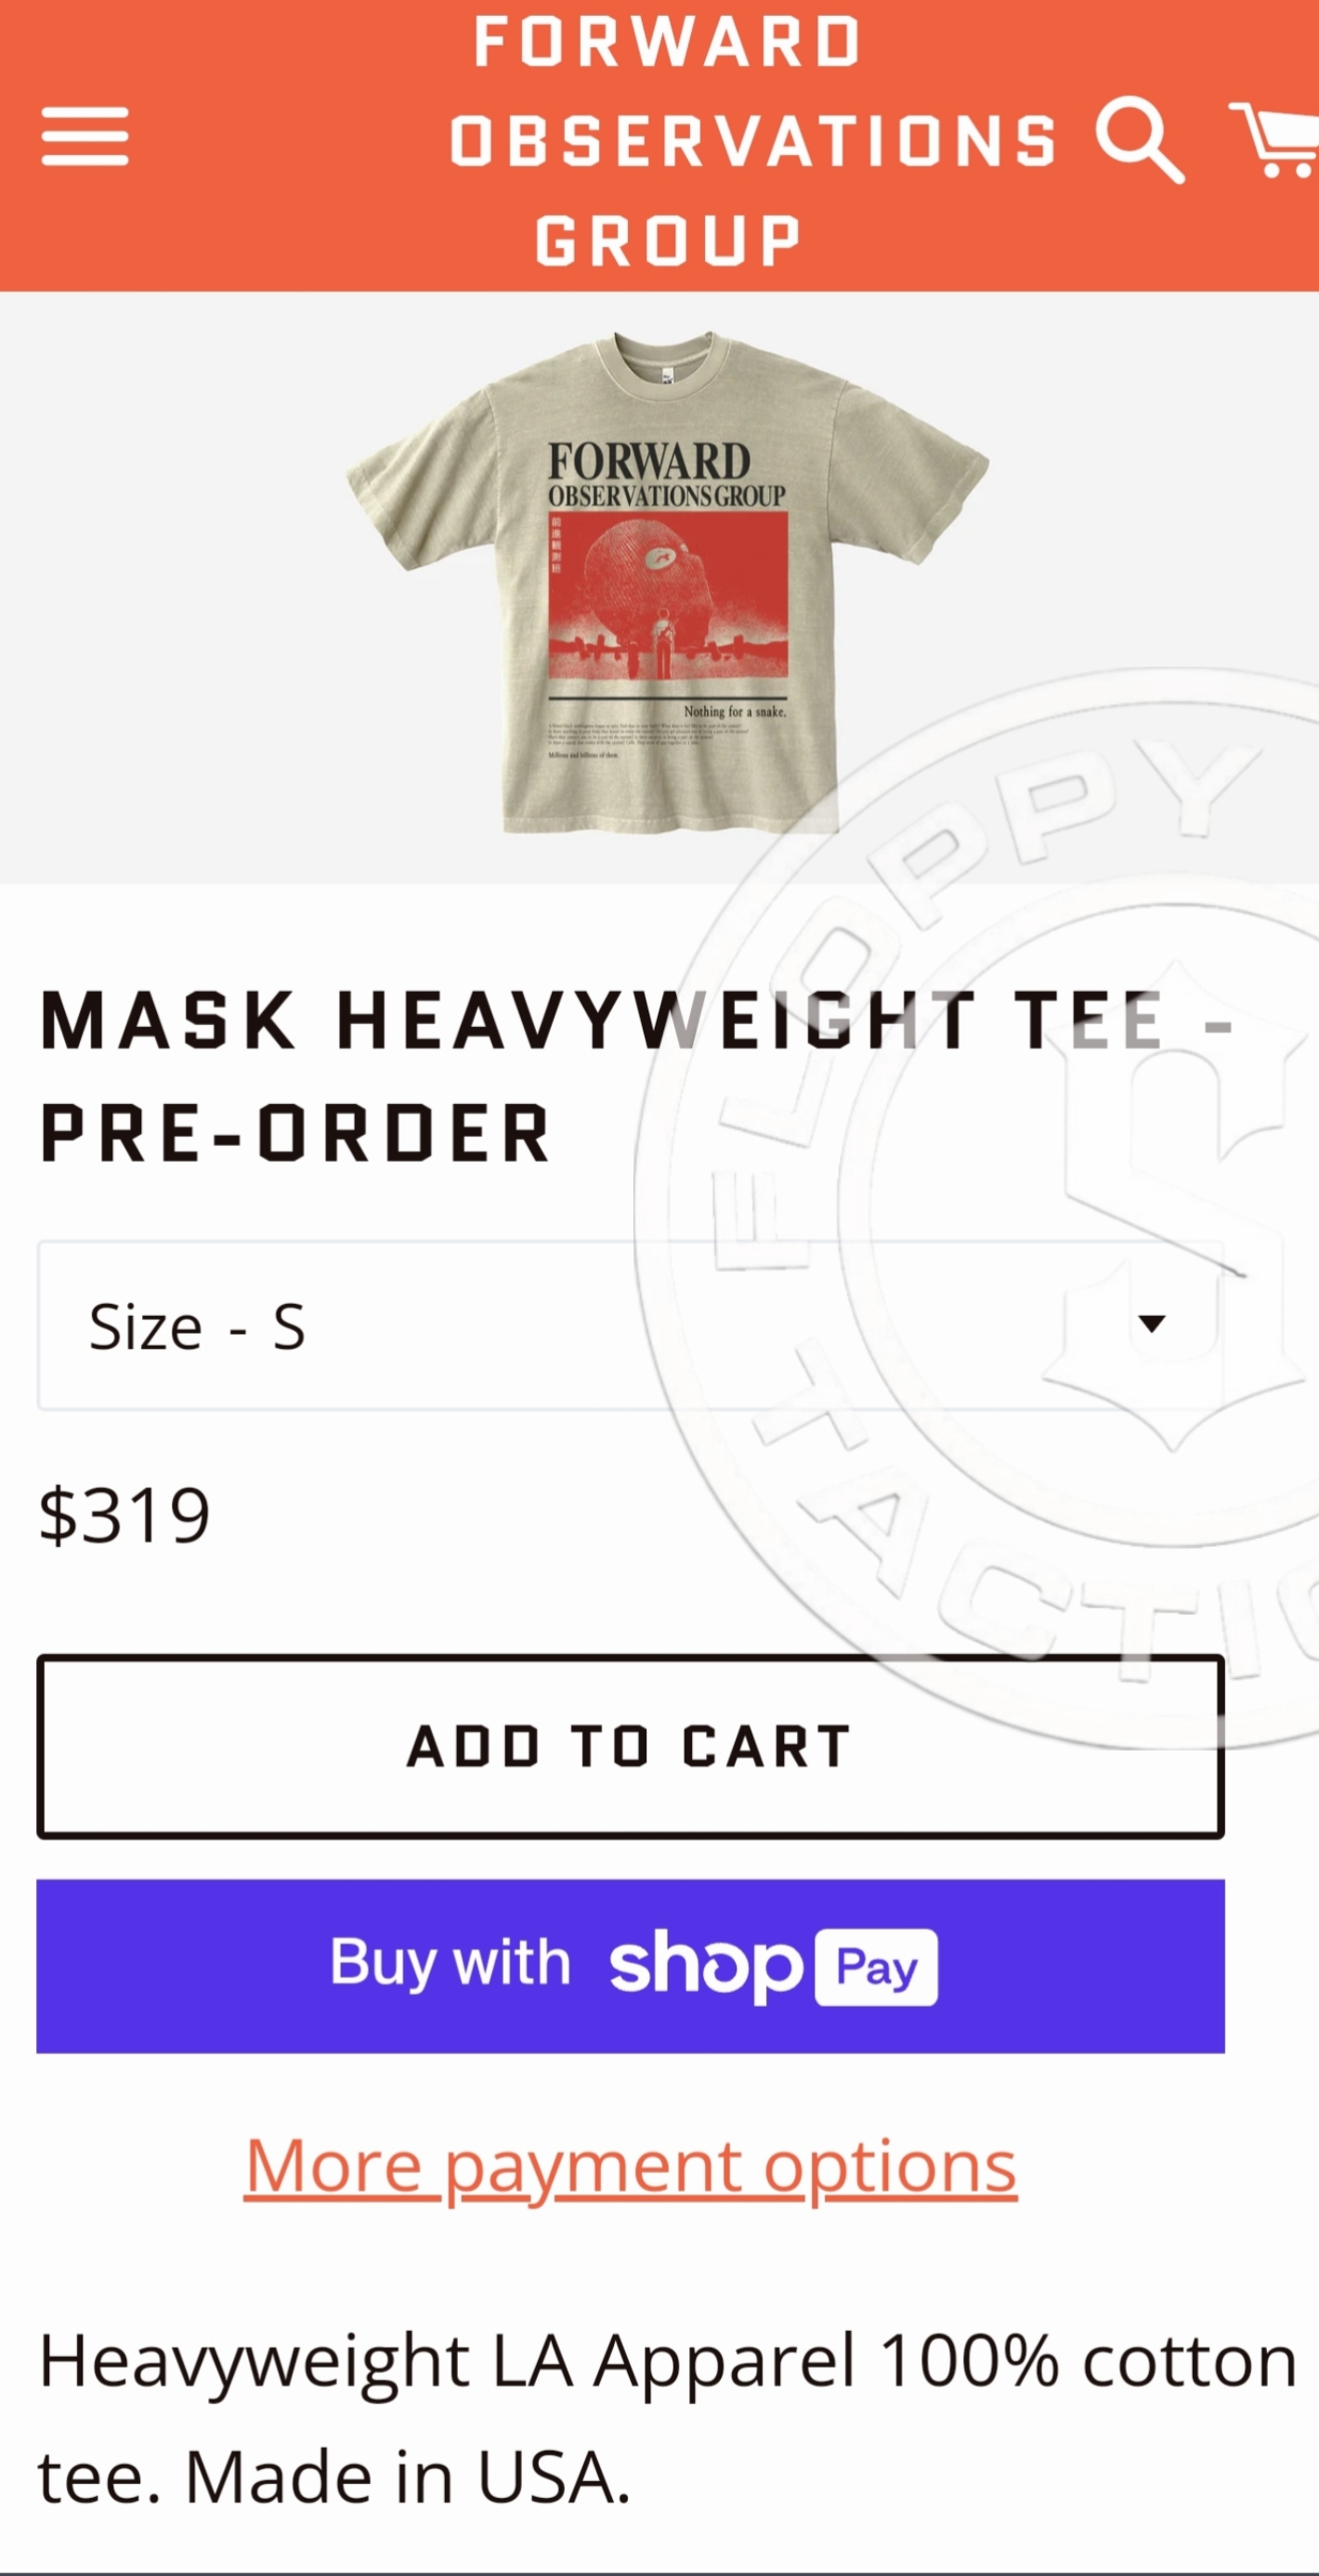Image resolution: width=1319 pixels, height=2576 pixels.
Task: Open More payment options link
Action: coord(631,2166)
